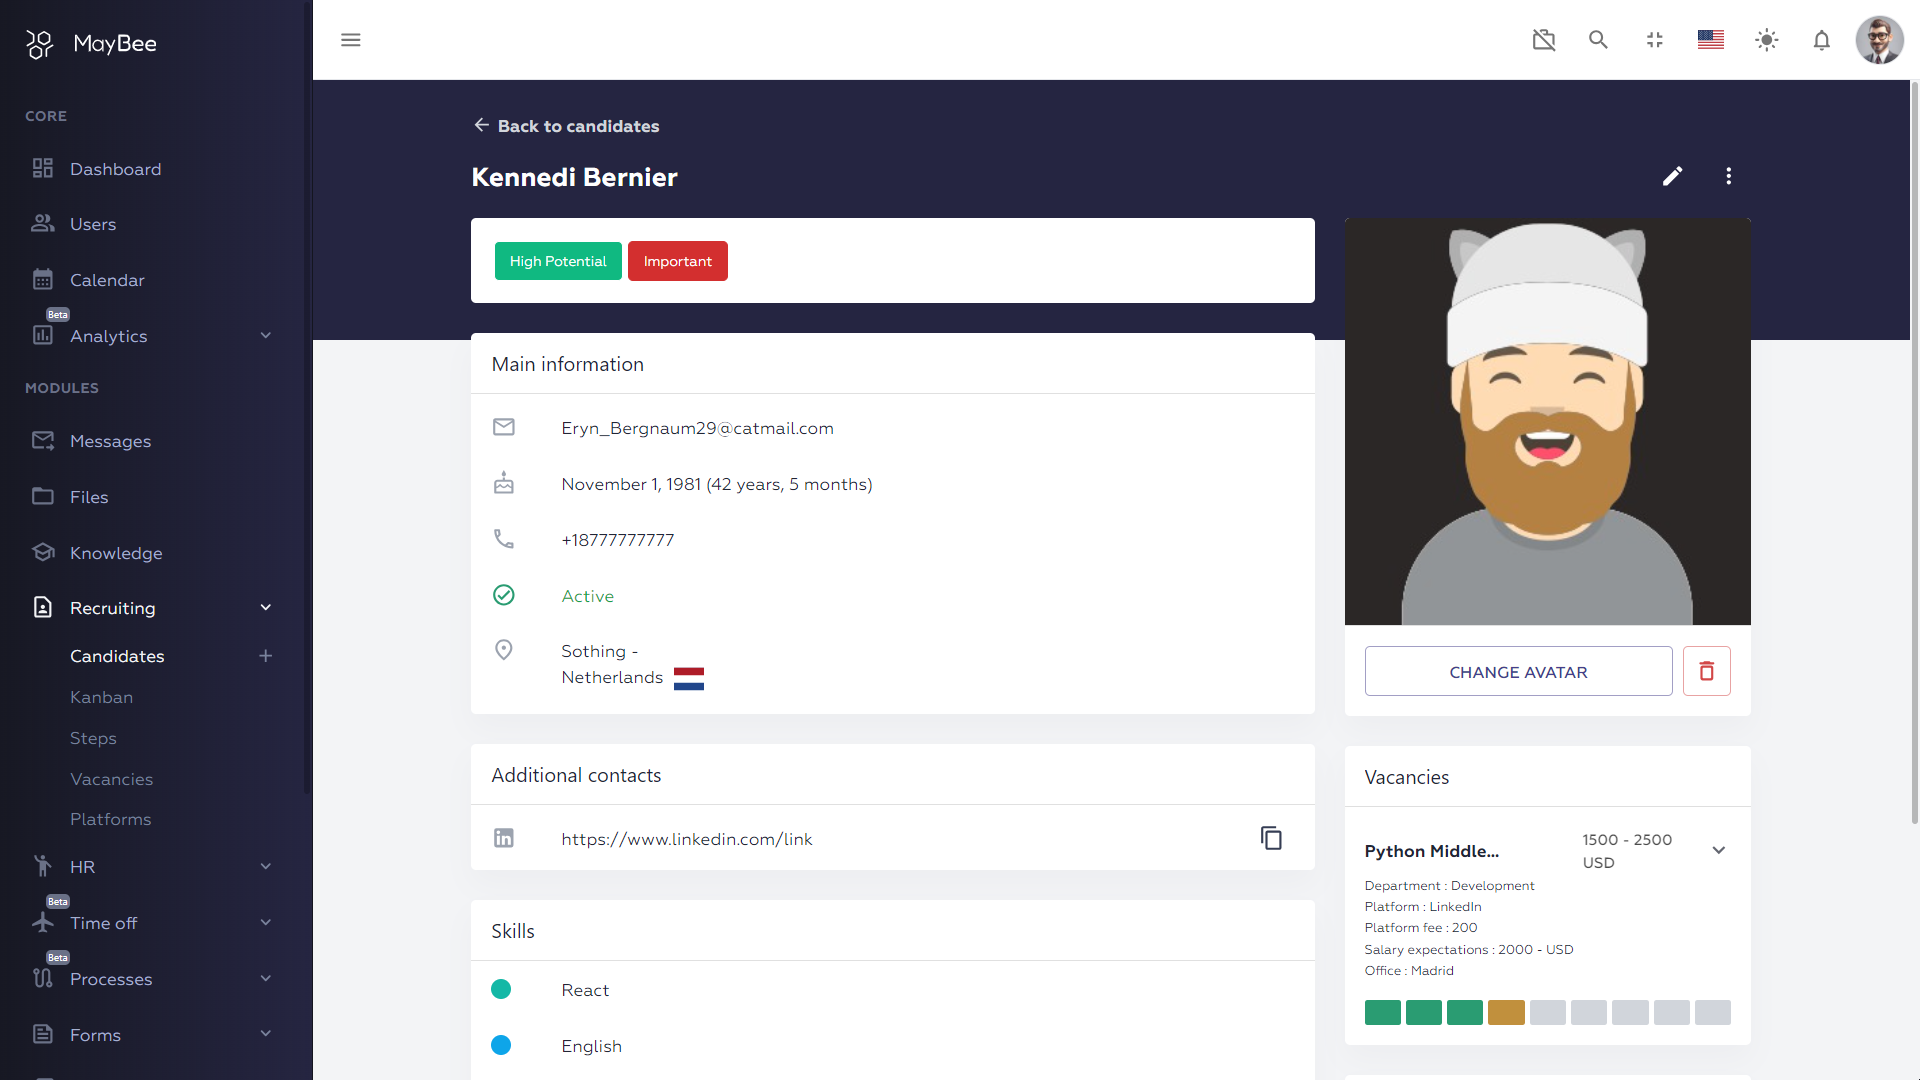The height and width of the screenshot is (1080, 1920).
Task: Copy the LinkedIn link with copy icon
Action: point(1271,838)
